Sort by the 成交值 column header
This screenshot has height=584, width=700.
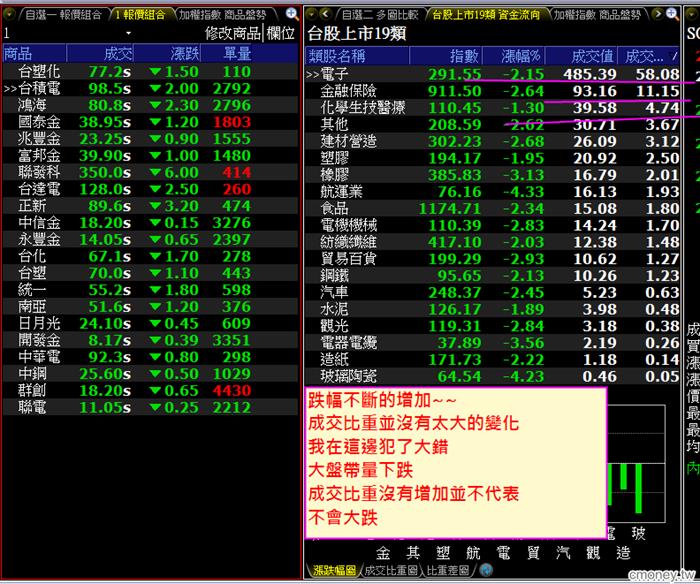[x=581, y=56]
